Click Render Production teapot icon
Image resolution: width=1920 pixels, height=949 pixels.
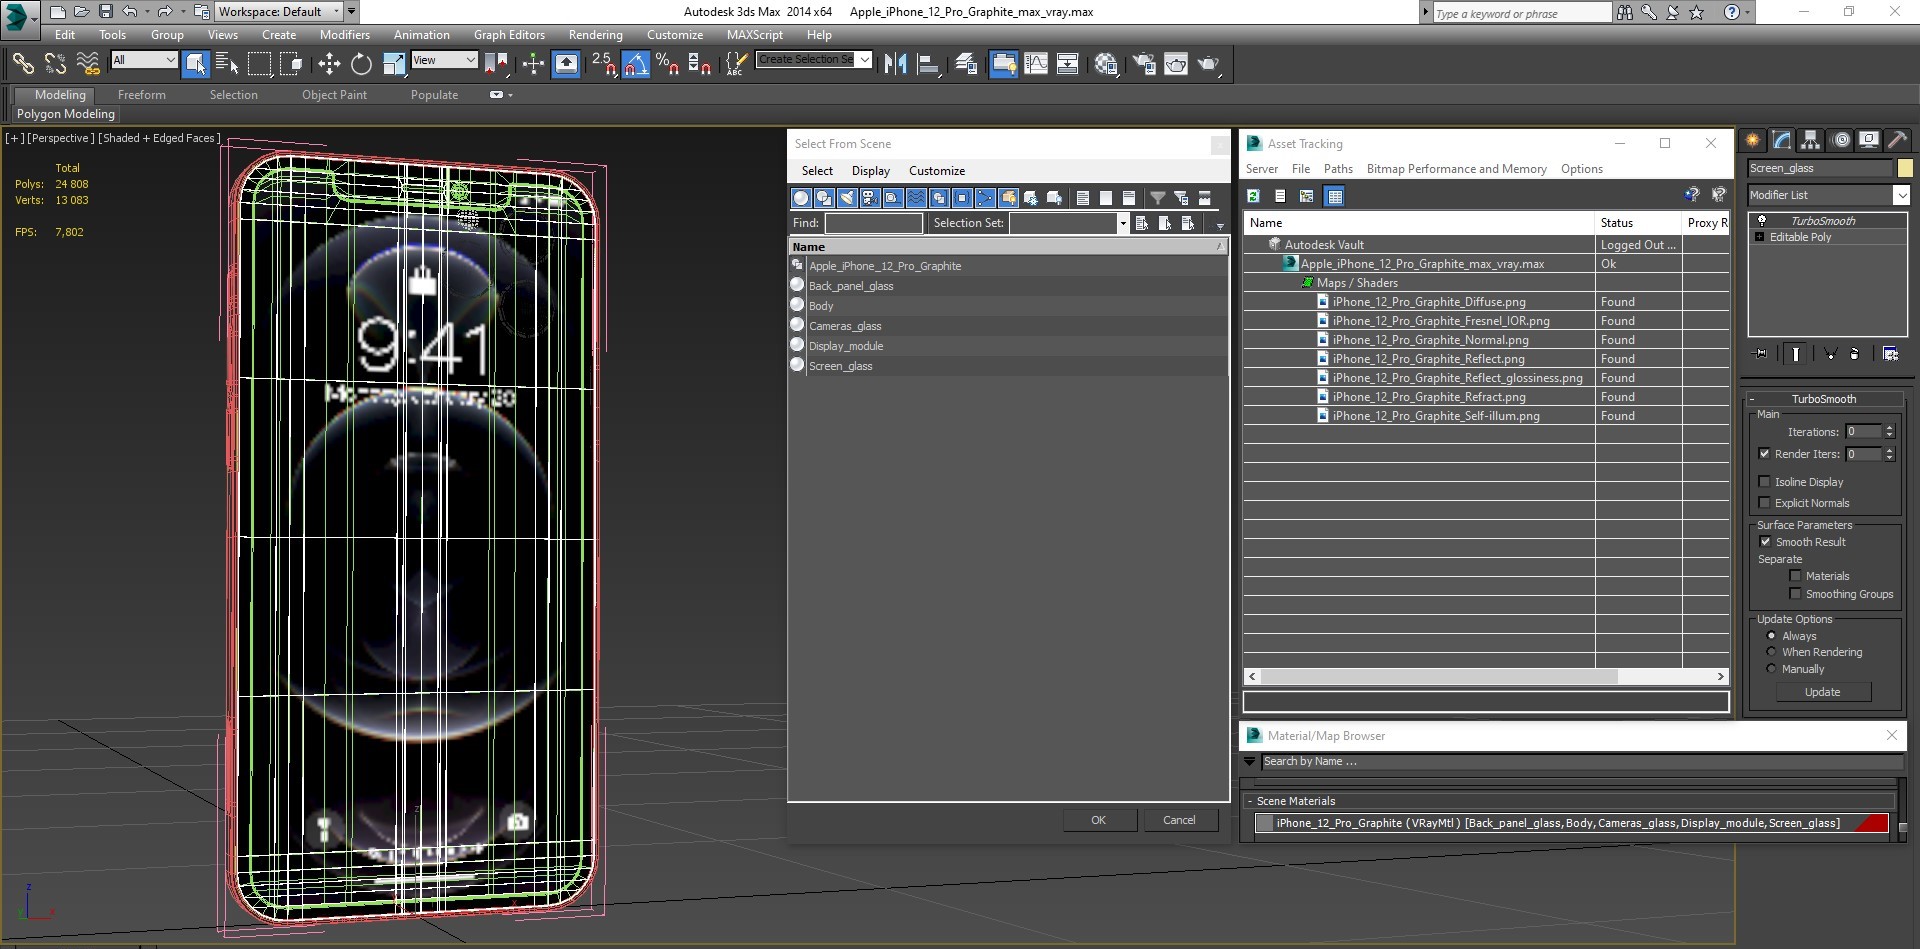click(1209, 64)
